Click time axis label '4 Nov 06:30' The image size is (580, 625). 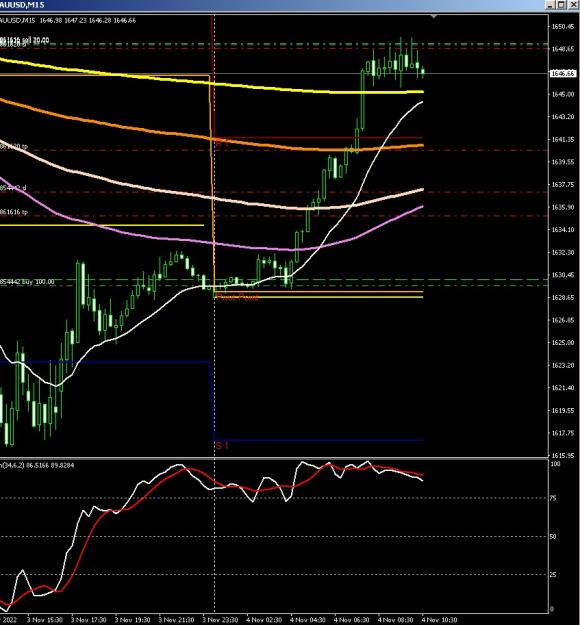click(x=352, y=620)
